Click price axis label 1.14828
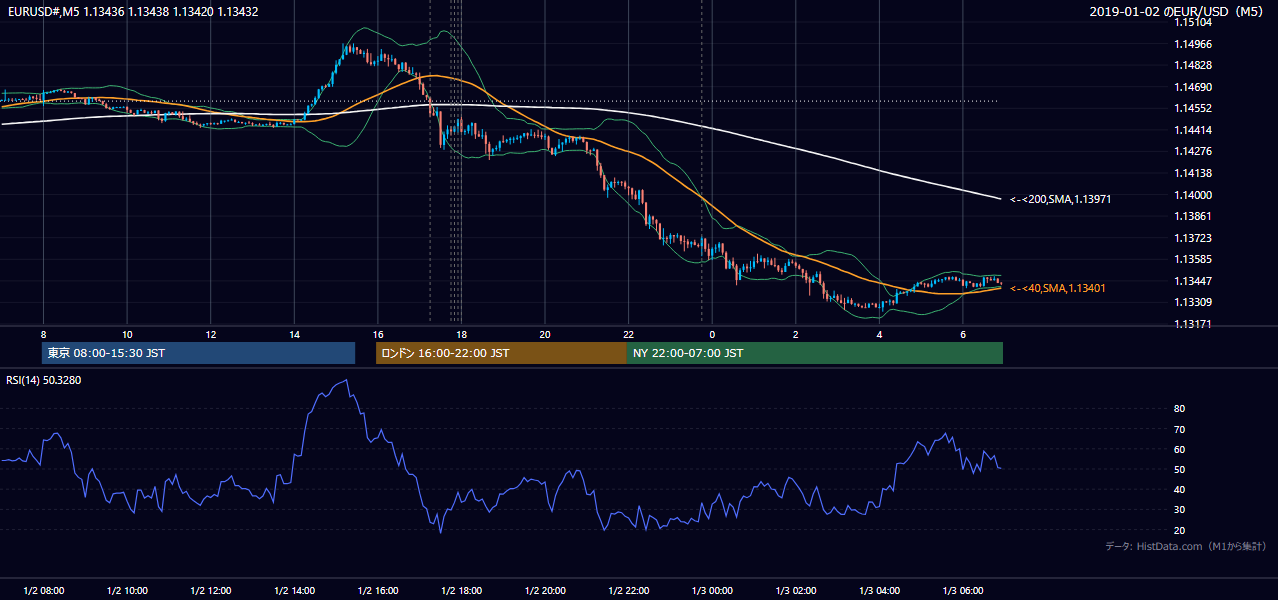This screenshot has height=600, width=1278. pyautogui.click(x=1193, y=65)
